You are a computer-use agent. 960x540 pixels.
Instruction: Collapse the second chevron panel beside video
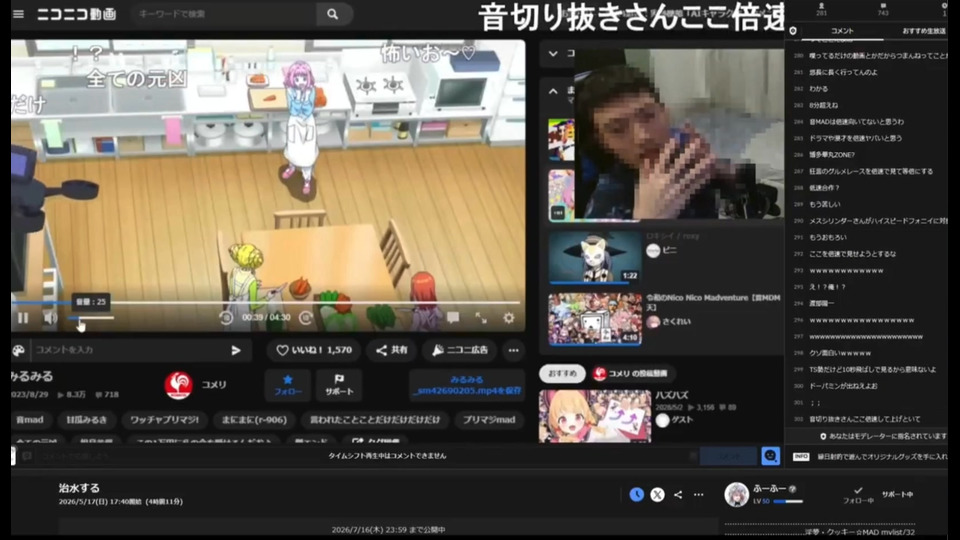click(x=553, y=91)
